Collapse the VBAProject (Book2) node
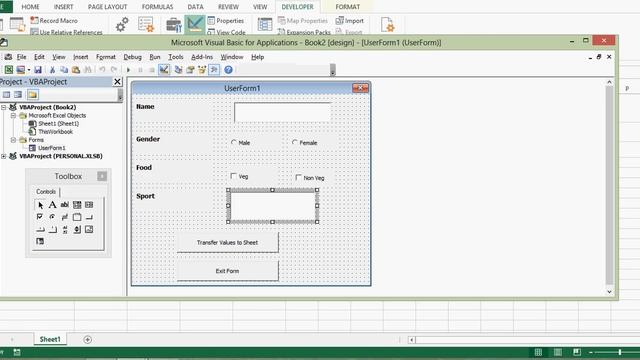 coord(4,107)
